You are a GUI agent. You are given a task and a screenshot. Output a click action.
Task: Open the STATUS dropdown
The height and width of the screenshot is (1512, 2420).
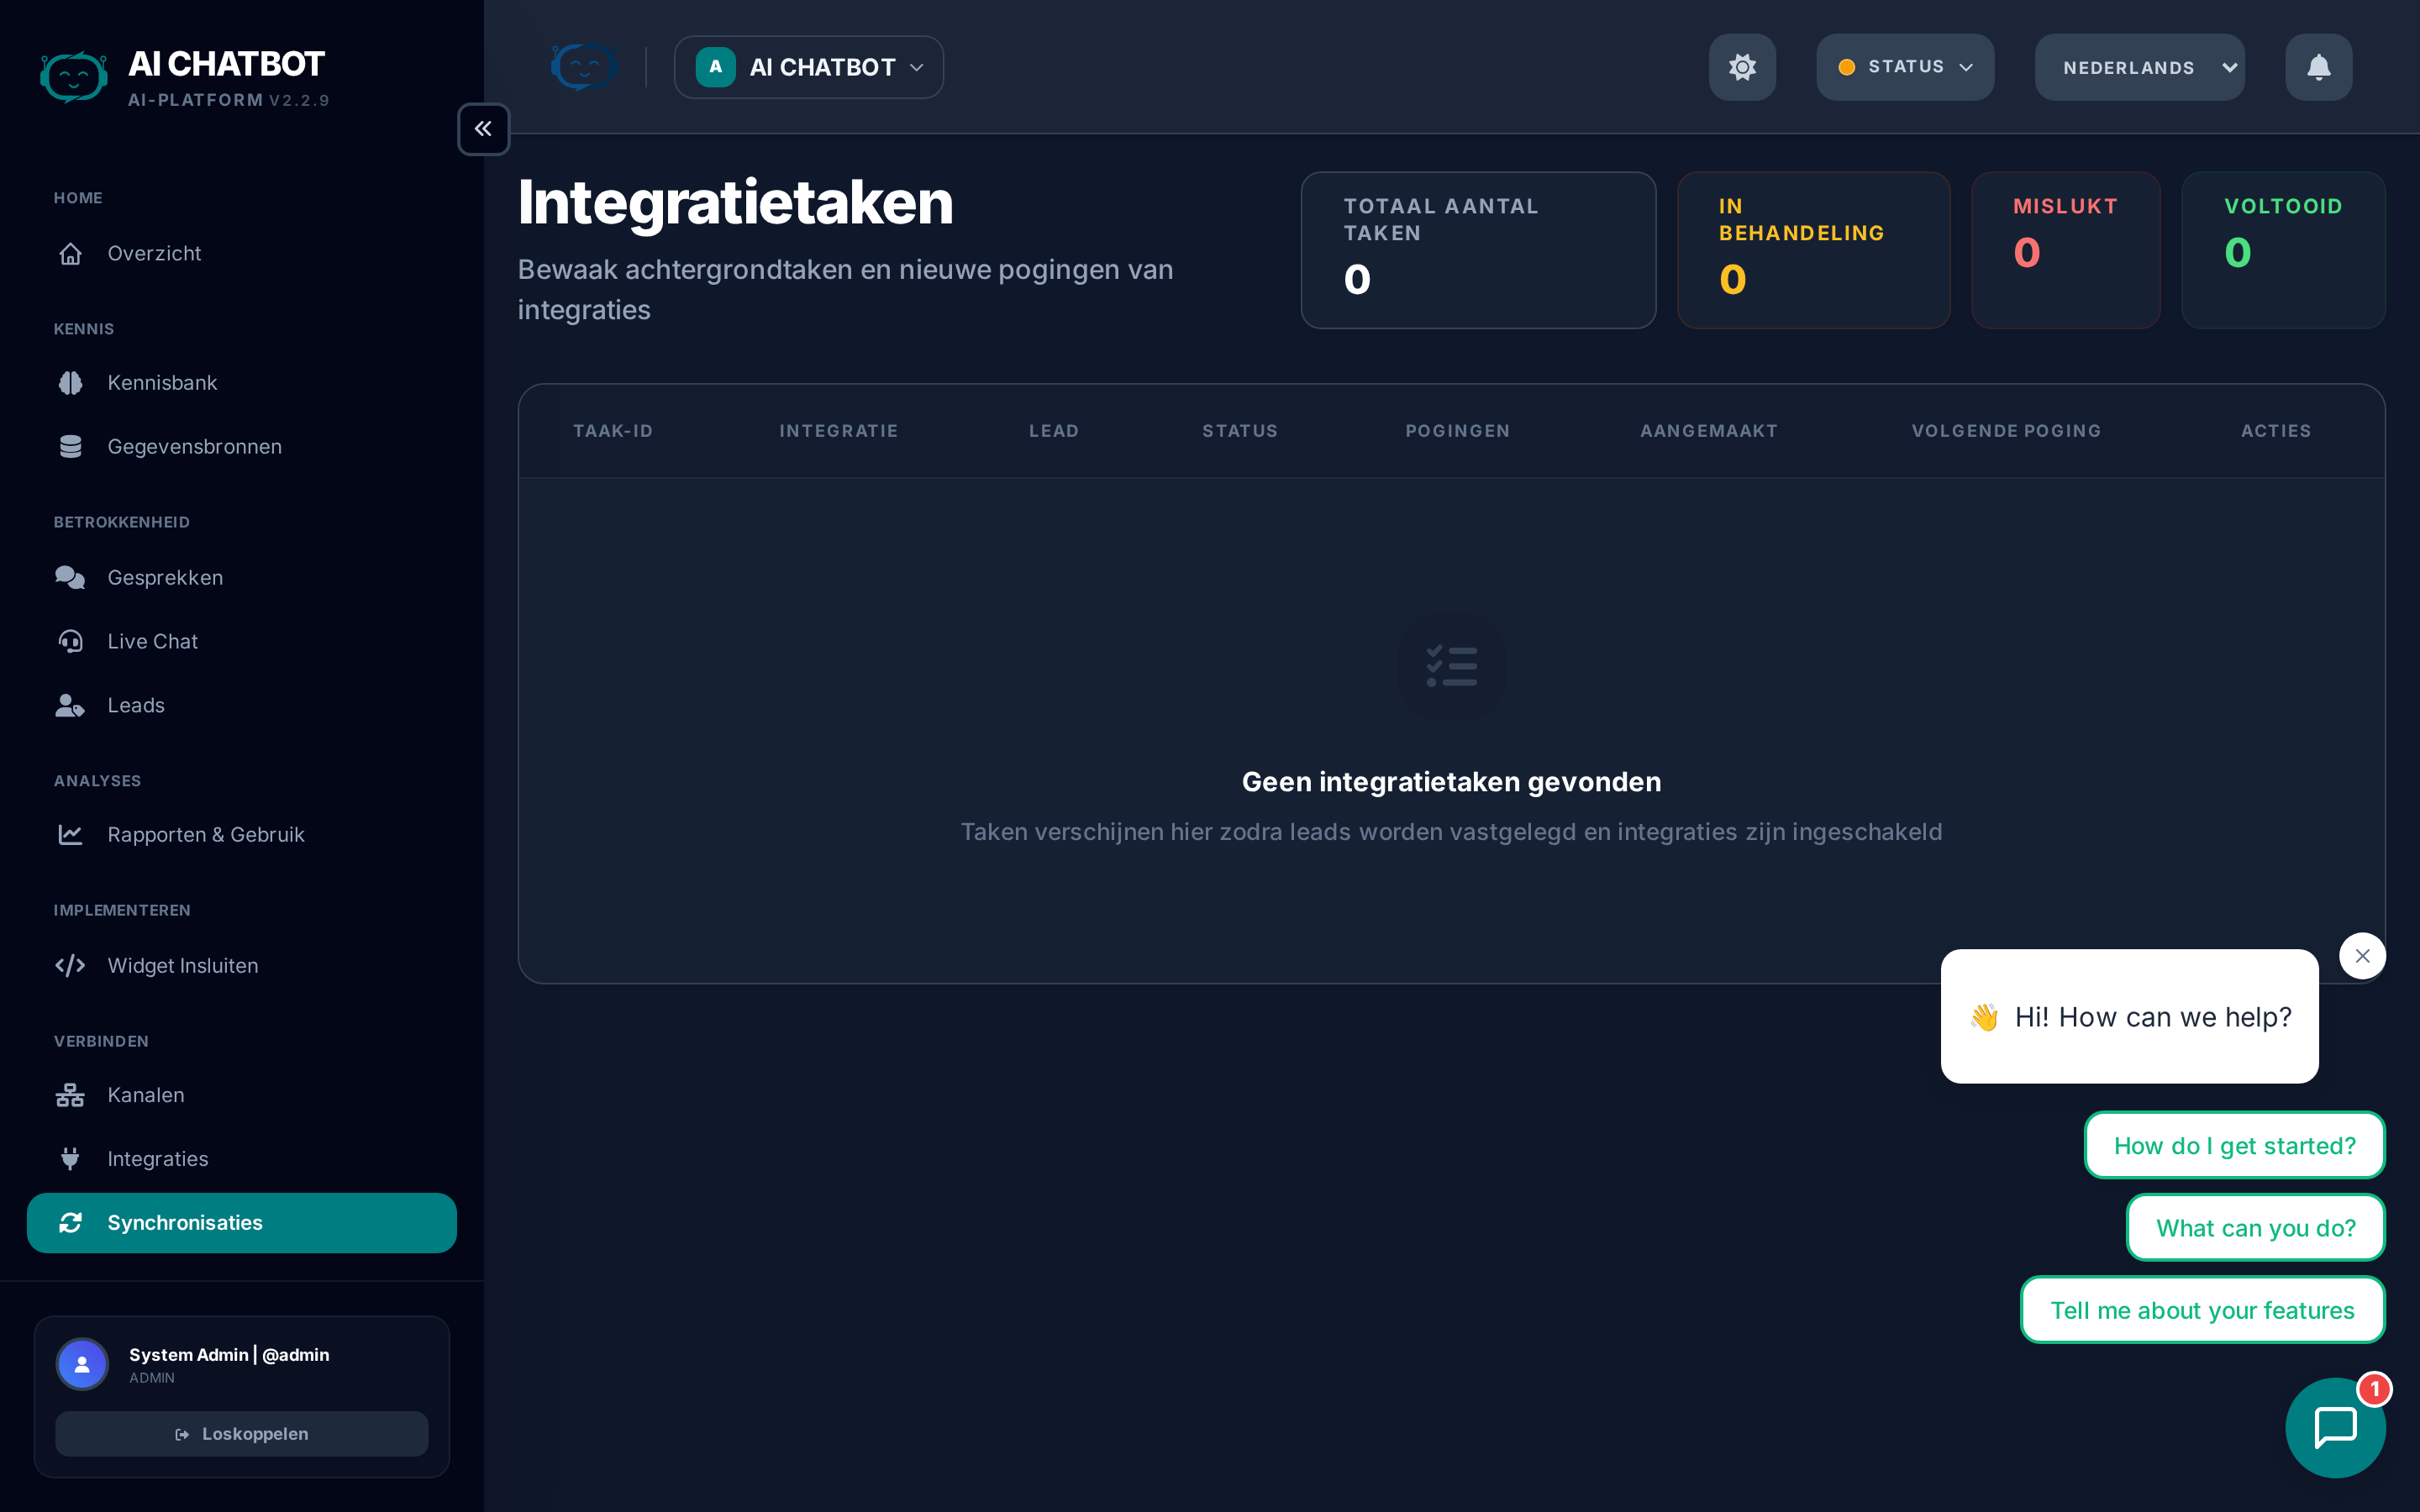(1905, 67)
